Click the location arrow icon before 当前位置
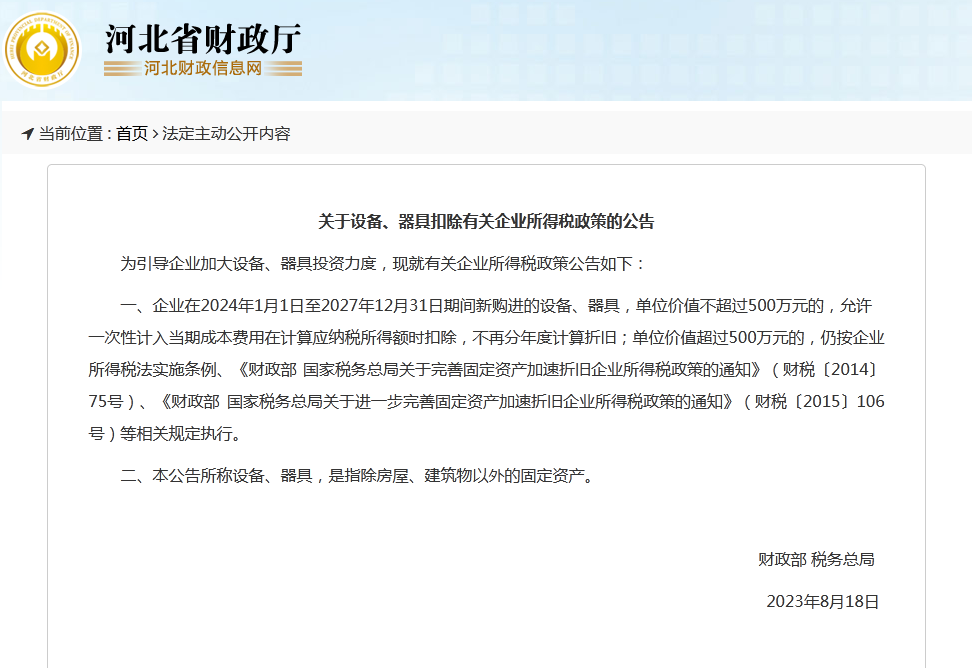This screenshot has width=972, height=668. 27,133
